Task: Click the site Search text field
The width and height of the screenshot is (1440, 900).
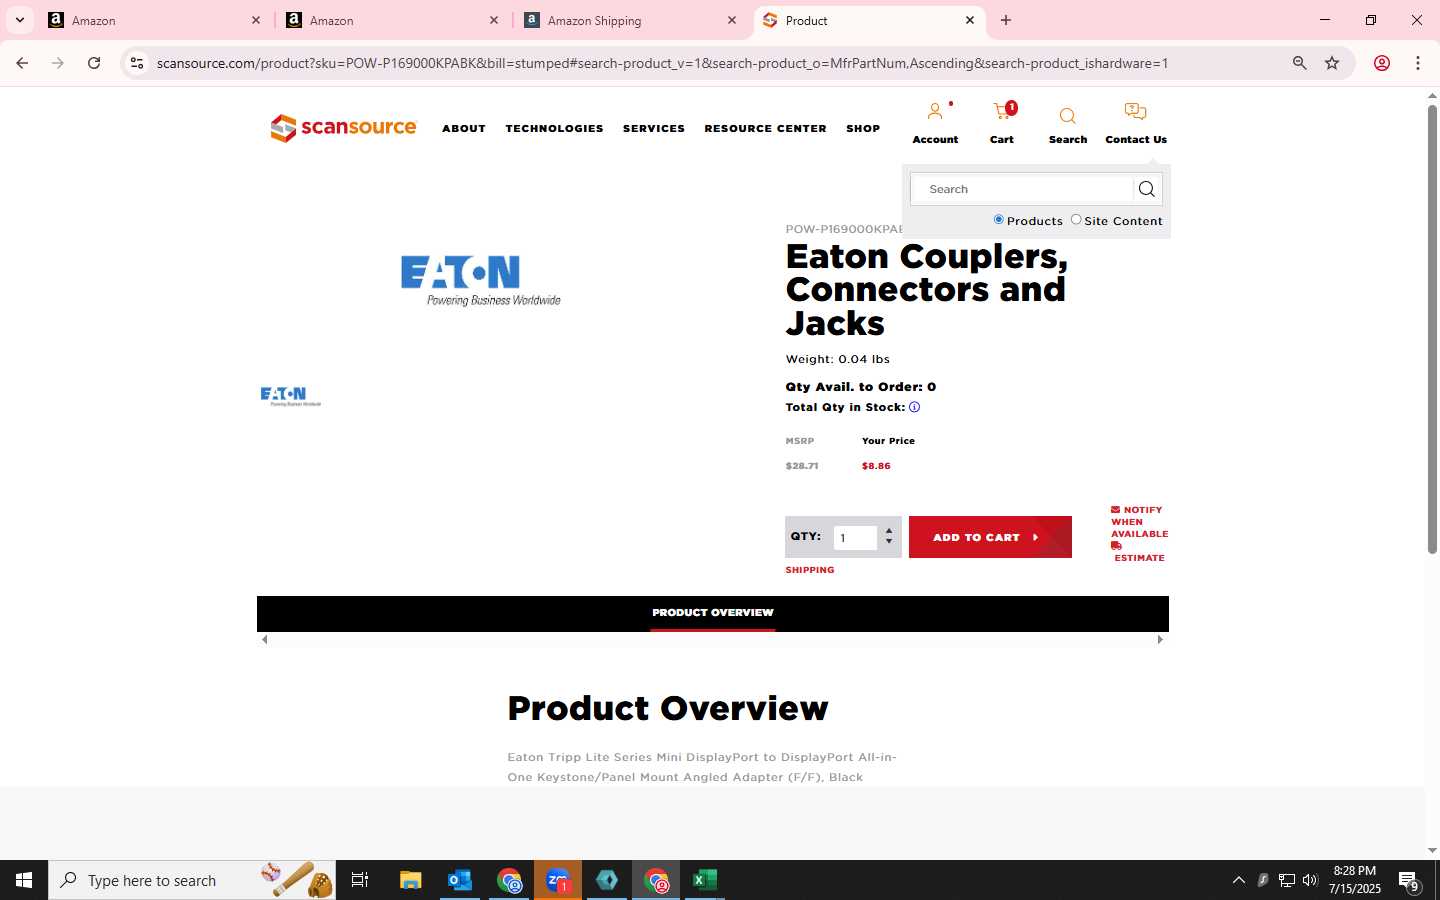Action: (x=1022, y=189)
